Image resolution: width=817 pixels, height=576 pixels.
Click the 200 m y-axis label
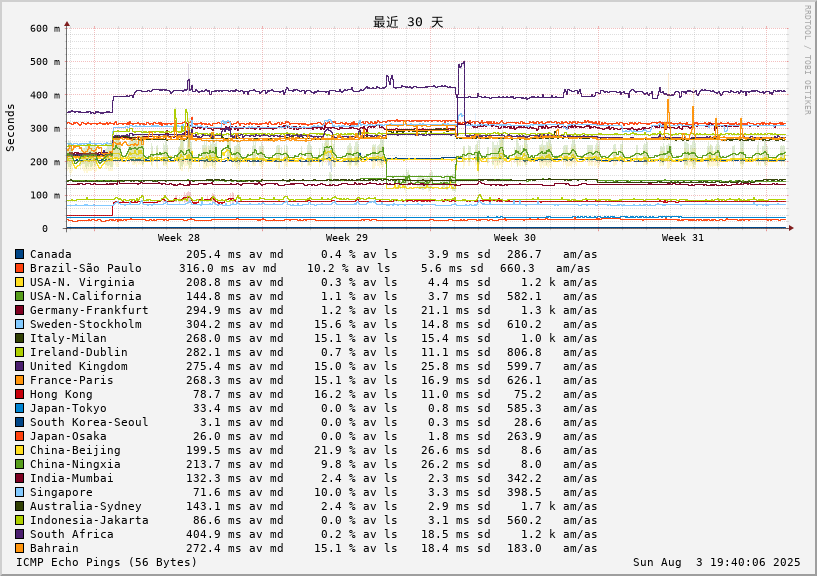point(45,162)
